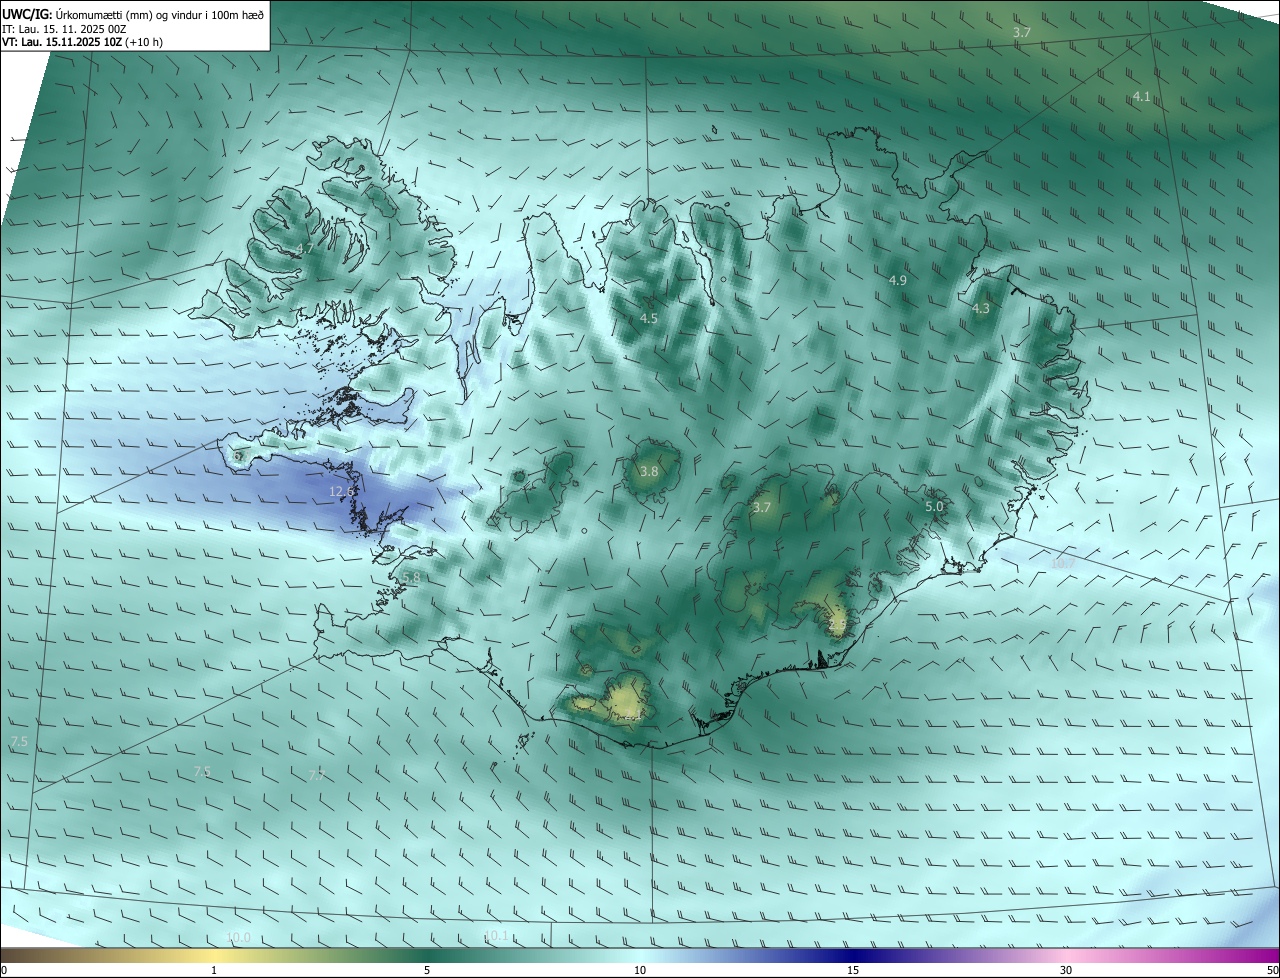Screen dimensions: 1280x978
Task: Click the 4.1 value label
Action: point(1142,97)
